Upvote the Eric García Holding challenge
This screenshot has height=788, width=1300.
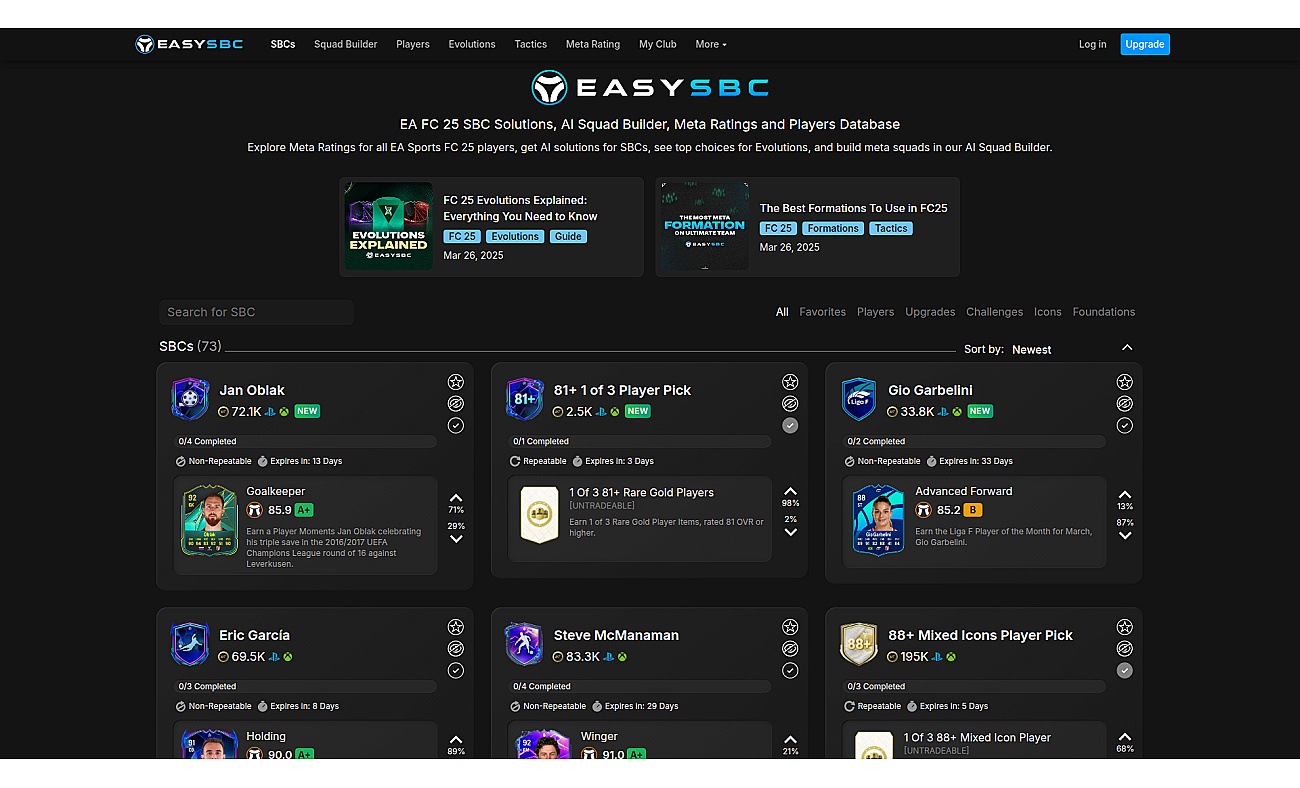point(456,740)
